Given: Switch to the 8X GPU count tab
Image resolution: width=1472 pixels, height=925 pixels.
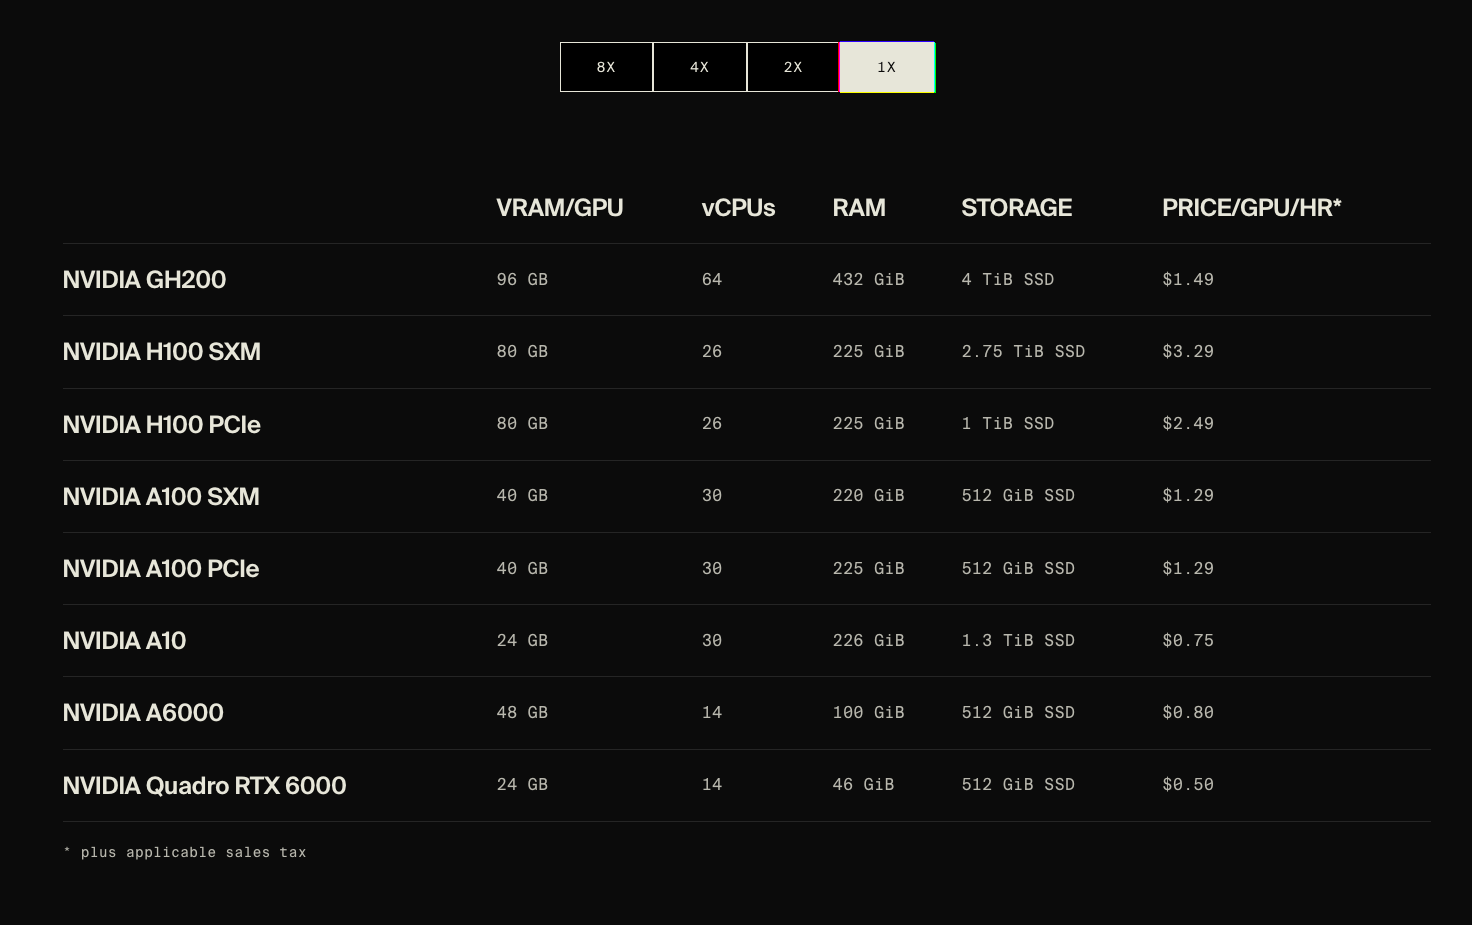Looking at the screenshot, I should (606, 67).
